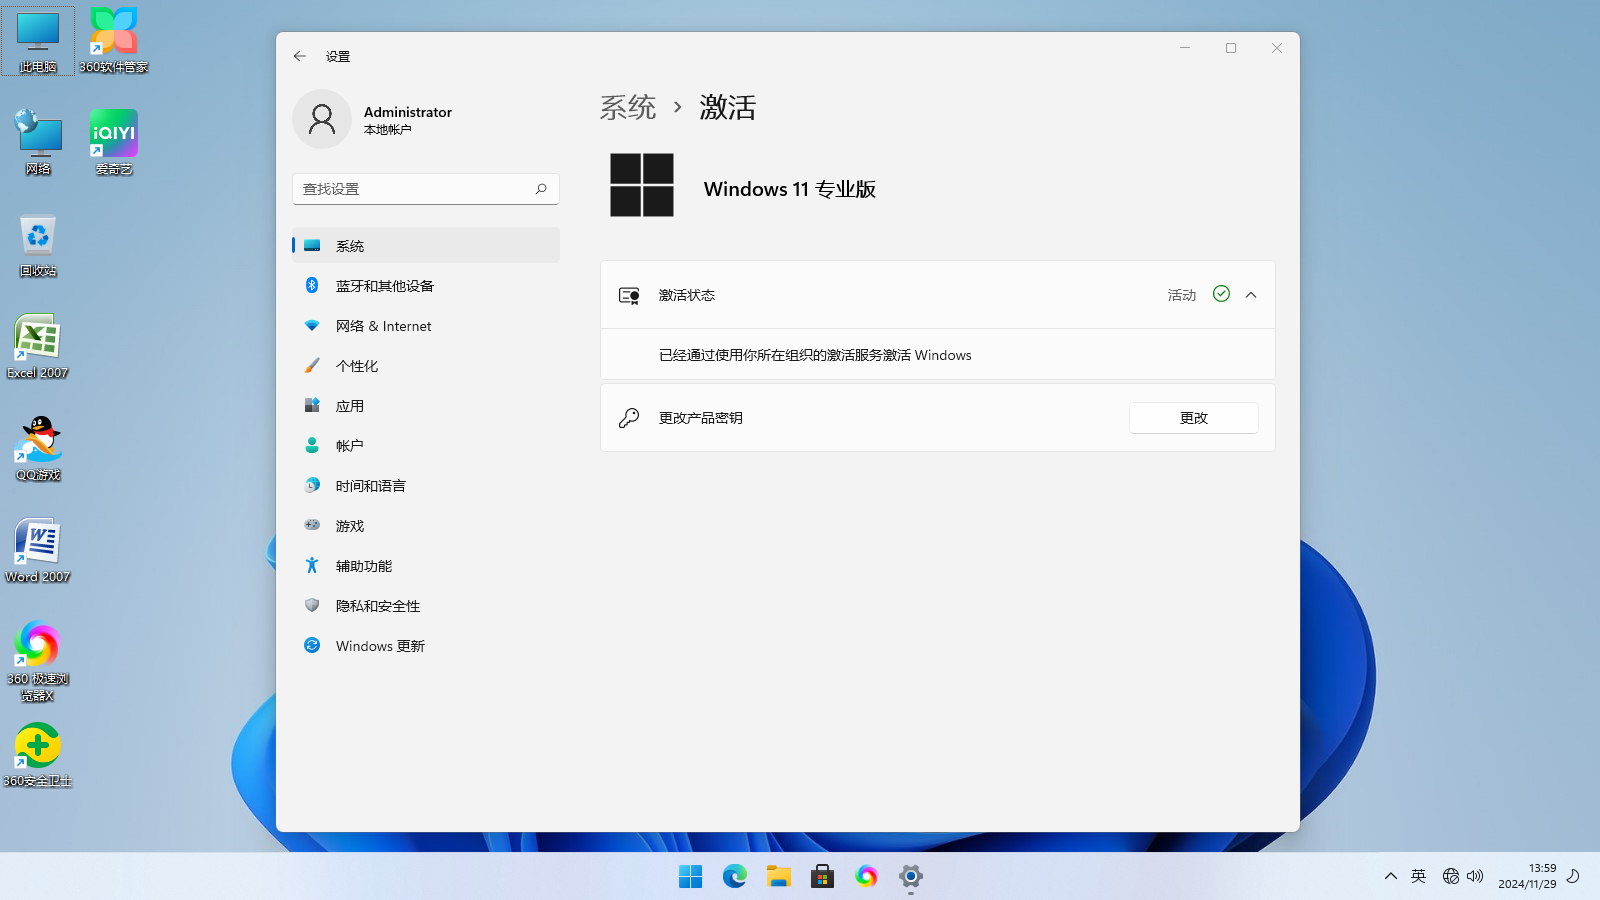
Task: Click the 英 input method indicator
Action: tap(1418, 876)
